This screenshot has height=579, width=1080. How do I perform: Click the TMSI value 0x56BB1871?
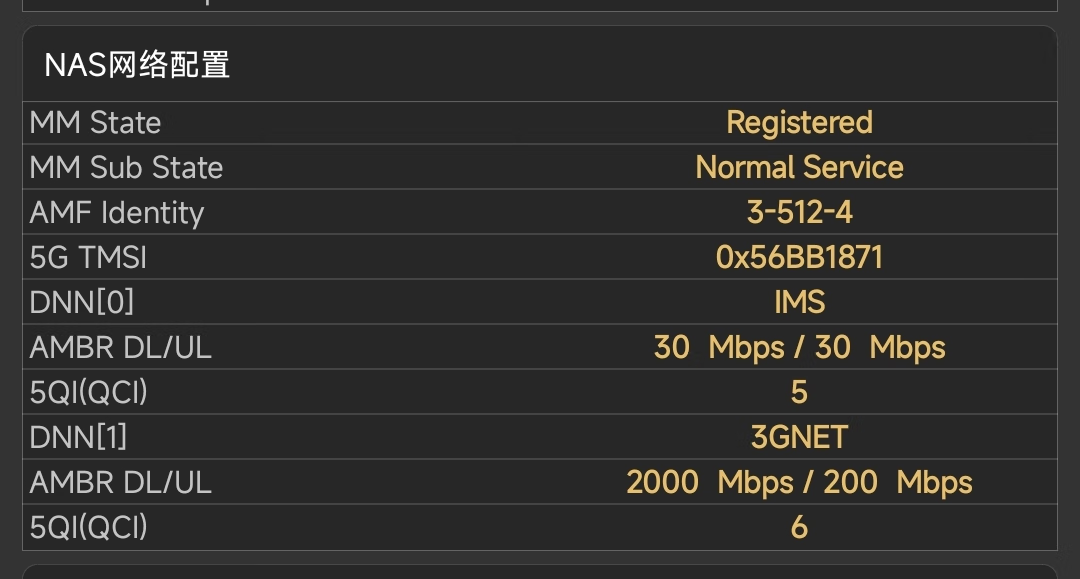coord(799,258)
